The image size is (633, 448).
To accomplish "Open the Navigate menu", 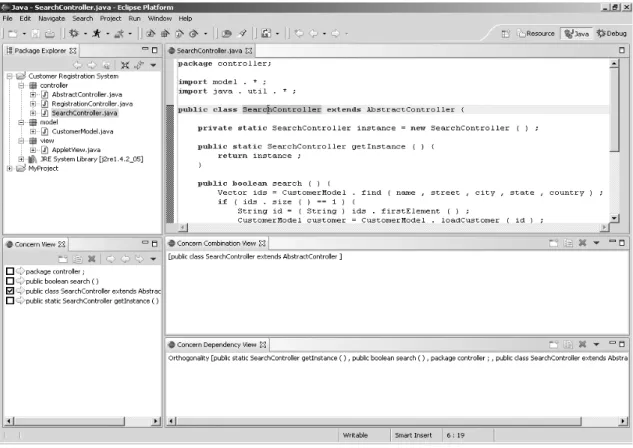I will point(52,19).
